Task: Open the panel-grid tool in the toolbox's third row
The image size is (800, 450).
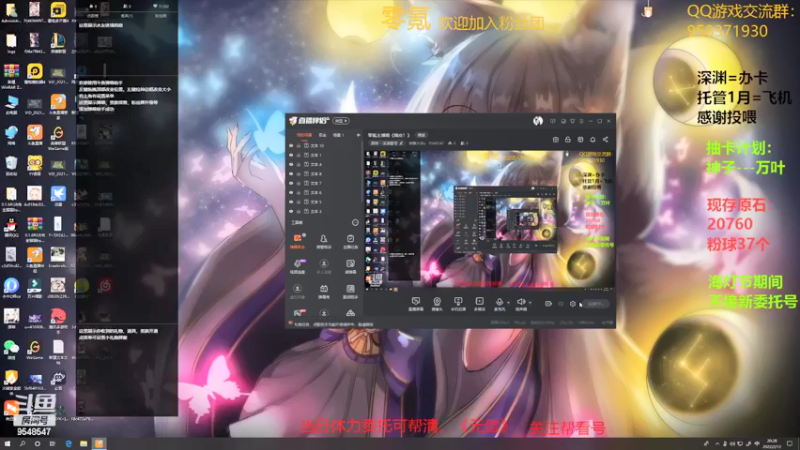Action: tap(350, 291)
